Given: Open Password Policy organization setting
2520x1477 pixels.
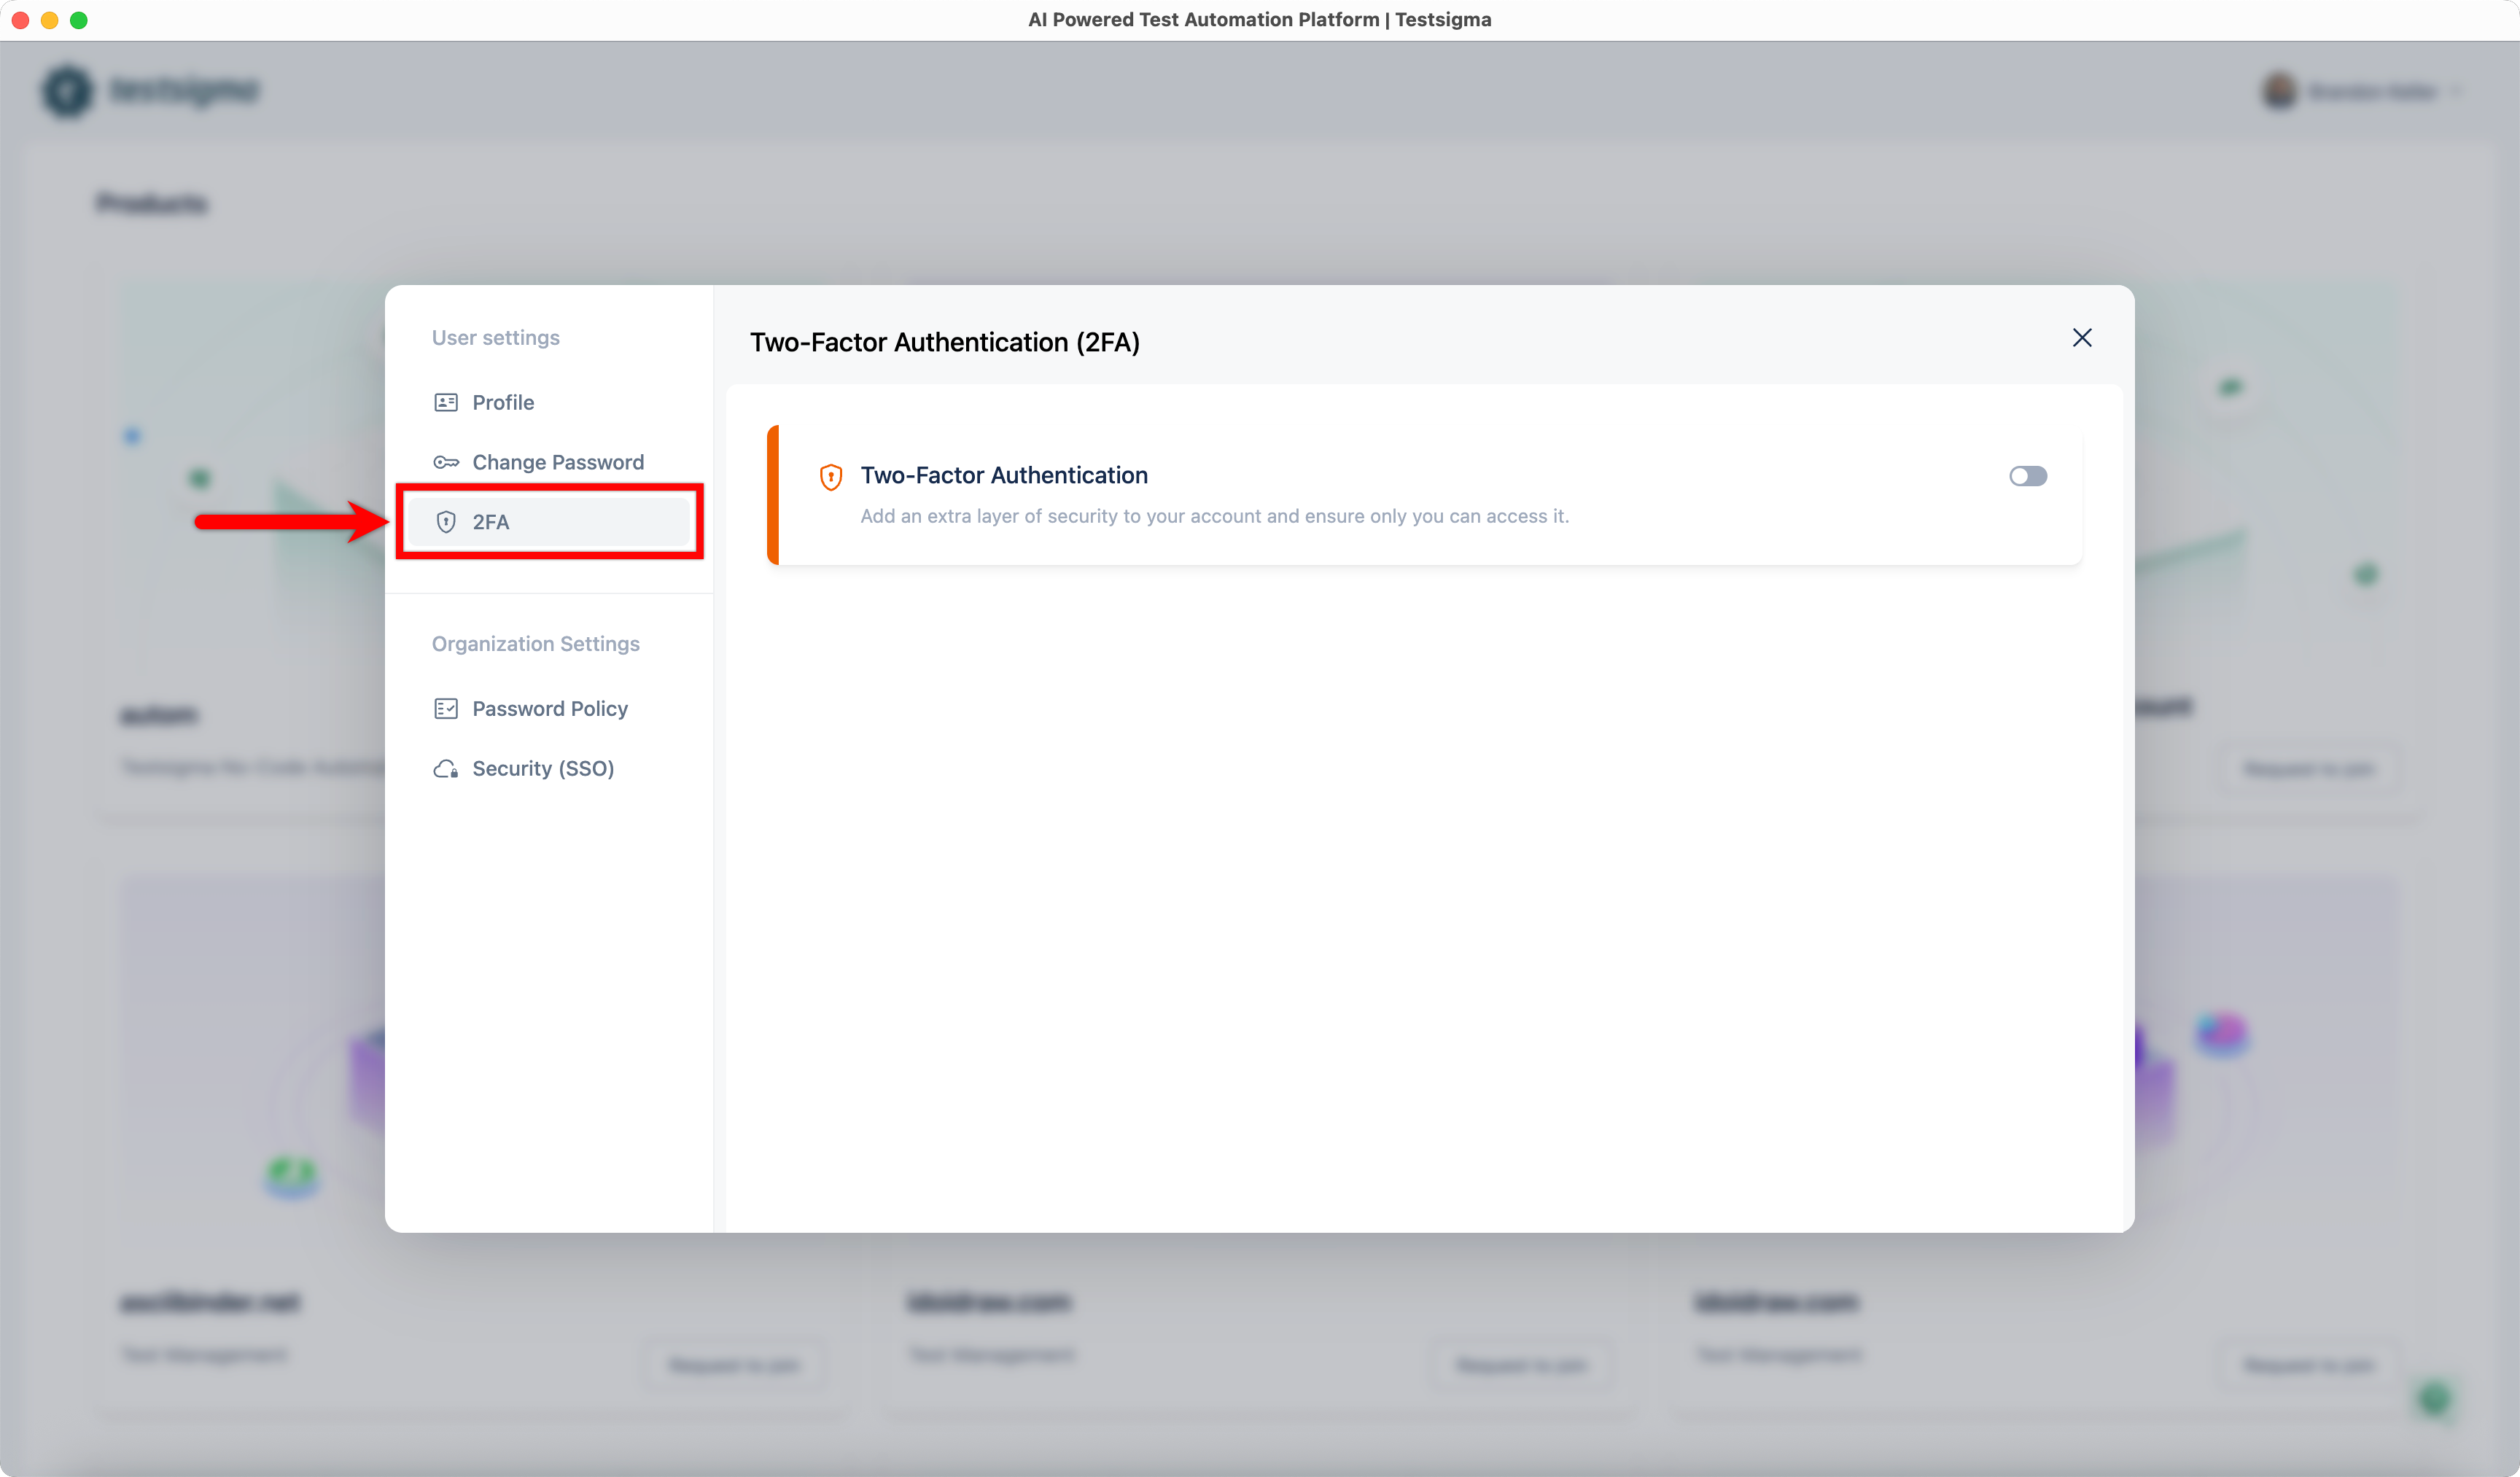Looking at the screenshot, I should click(x=550, y=708).
